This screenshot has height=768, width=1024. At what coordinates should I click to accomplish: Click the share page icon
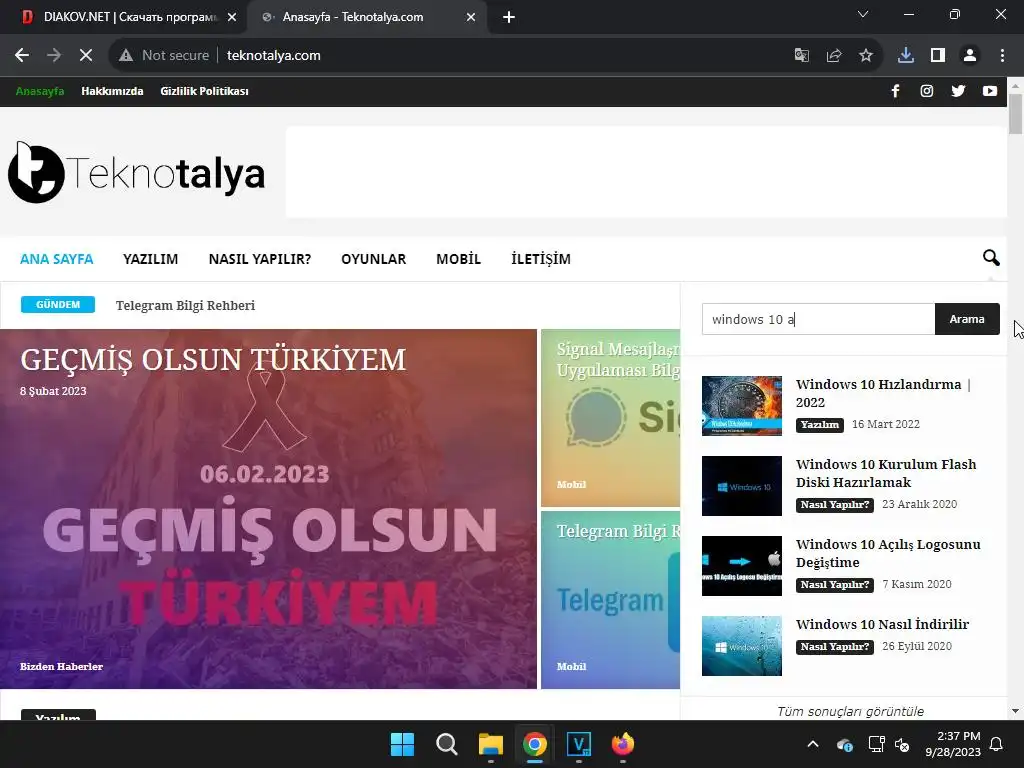click(834, 56)
